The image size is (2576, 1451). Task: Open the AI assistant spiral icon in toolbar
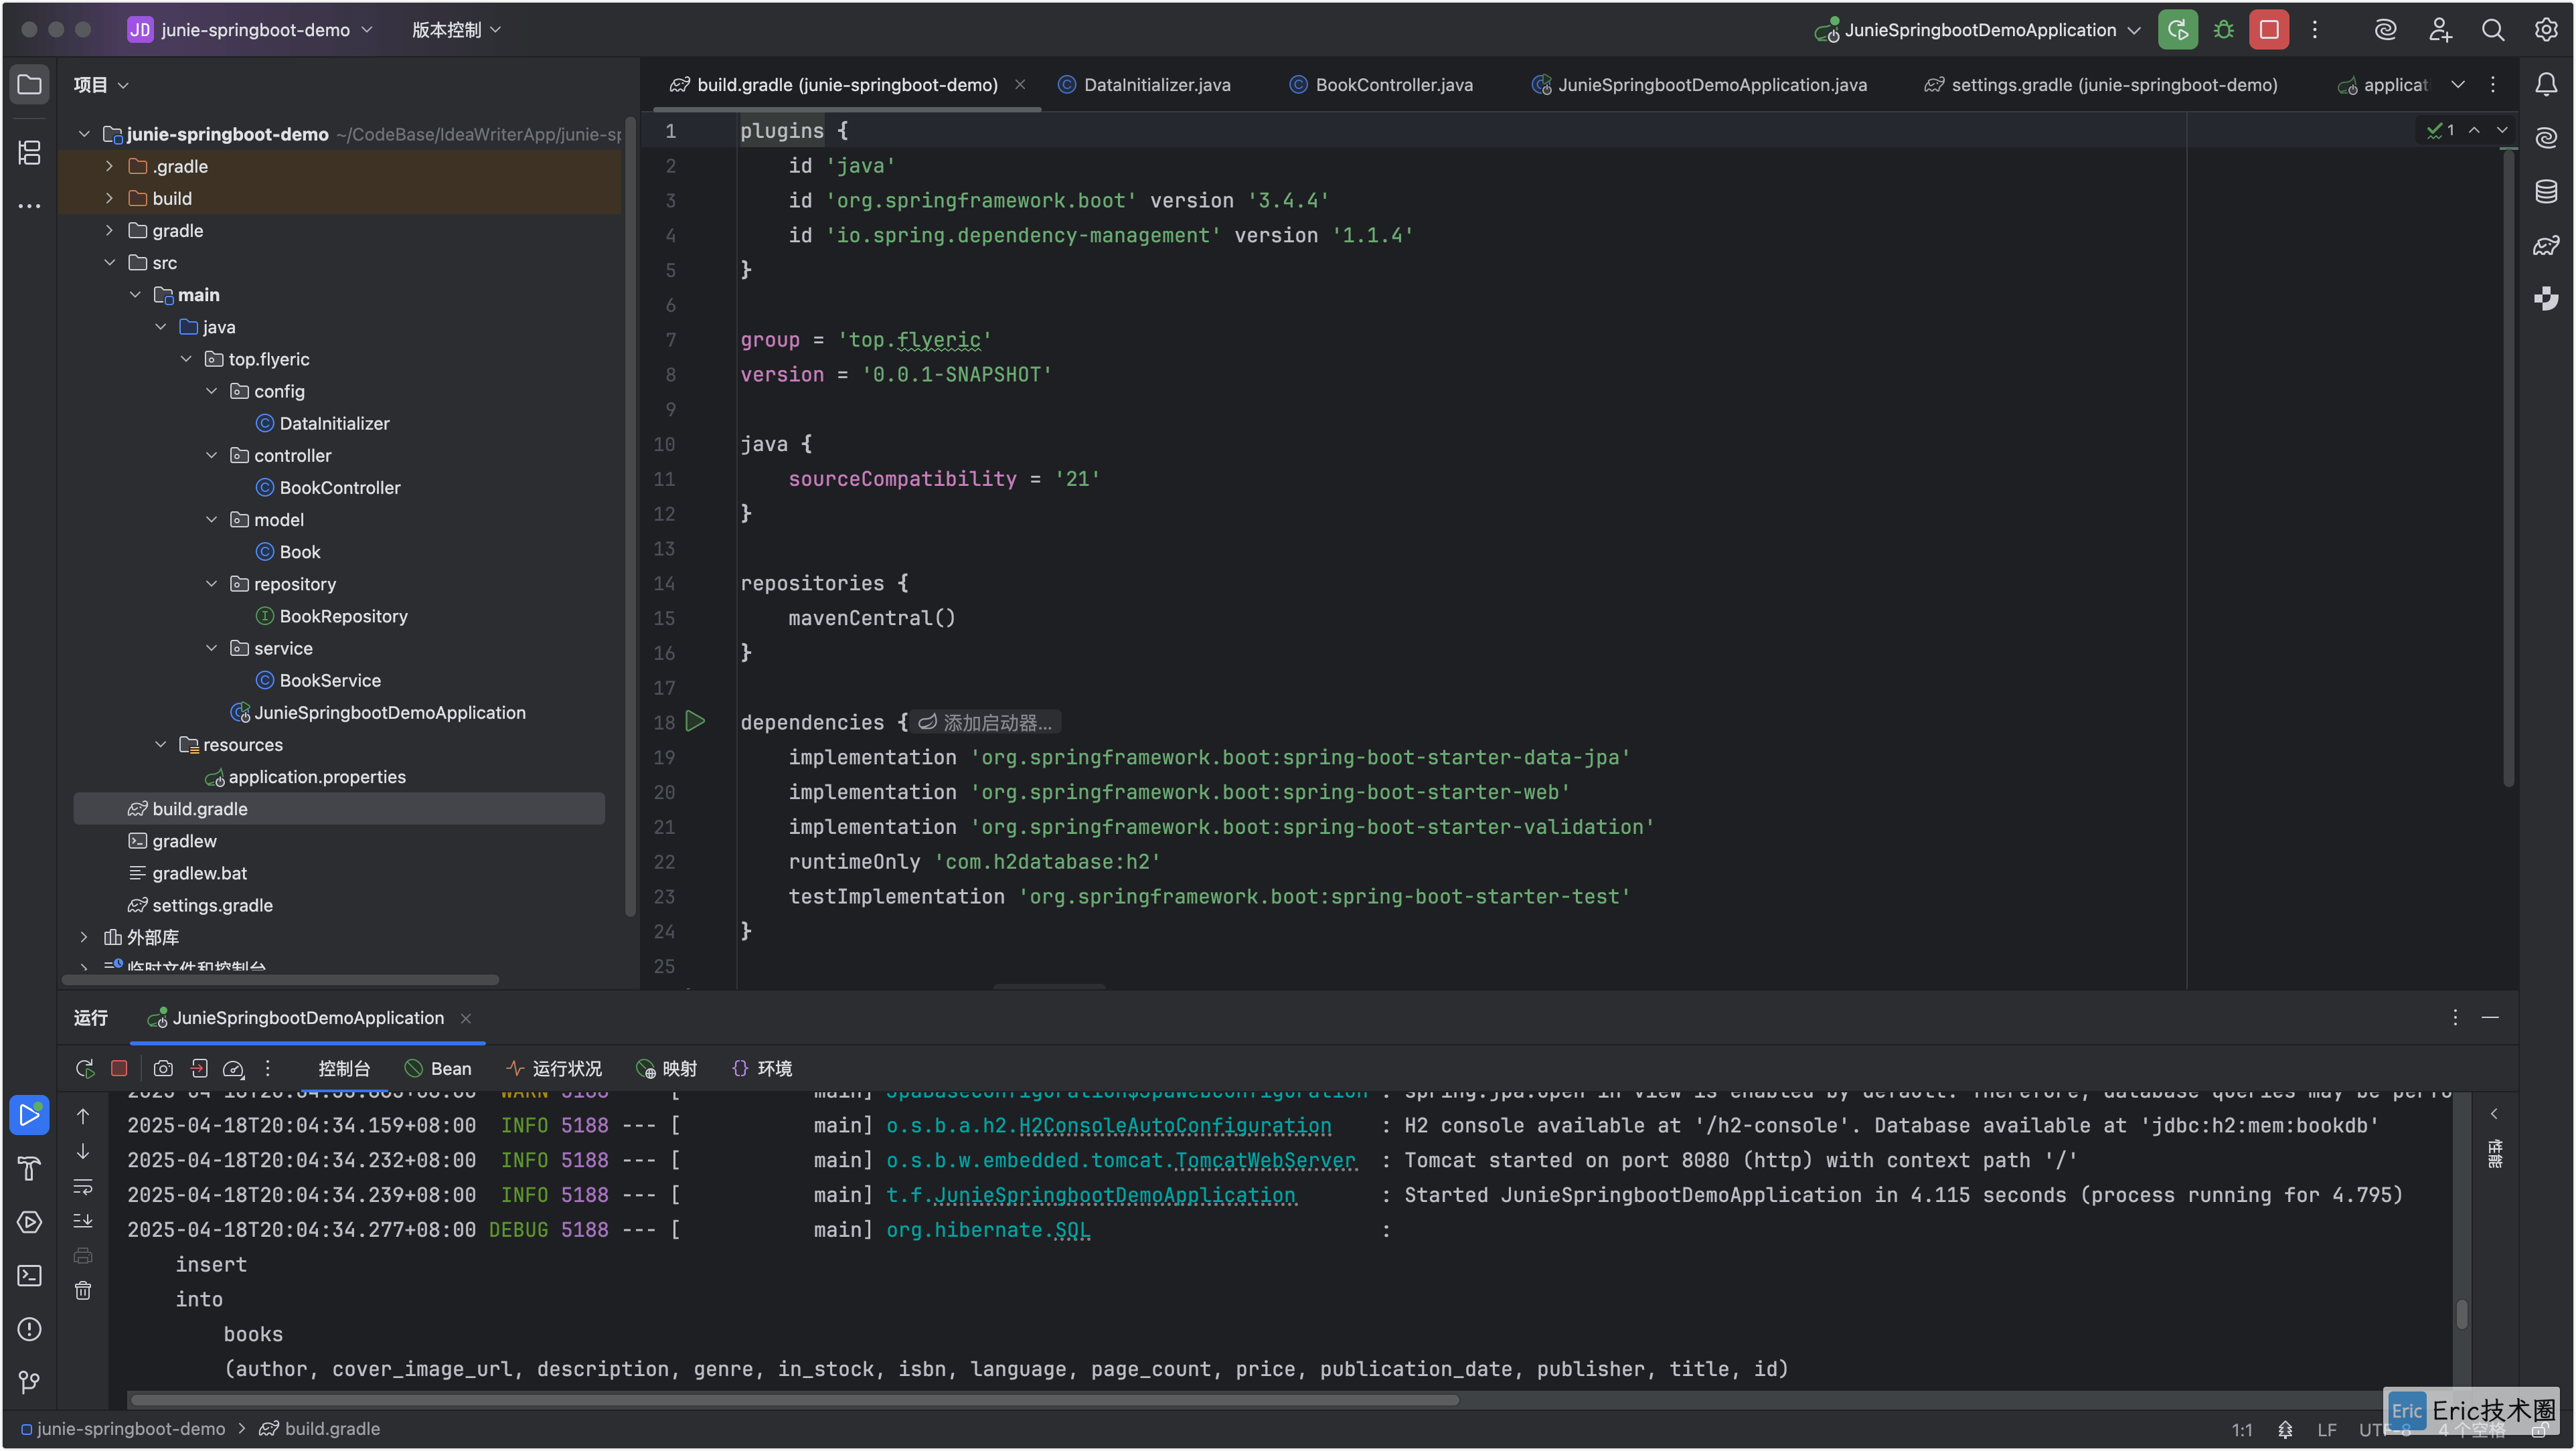2385,30
